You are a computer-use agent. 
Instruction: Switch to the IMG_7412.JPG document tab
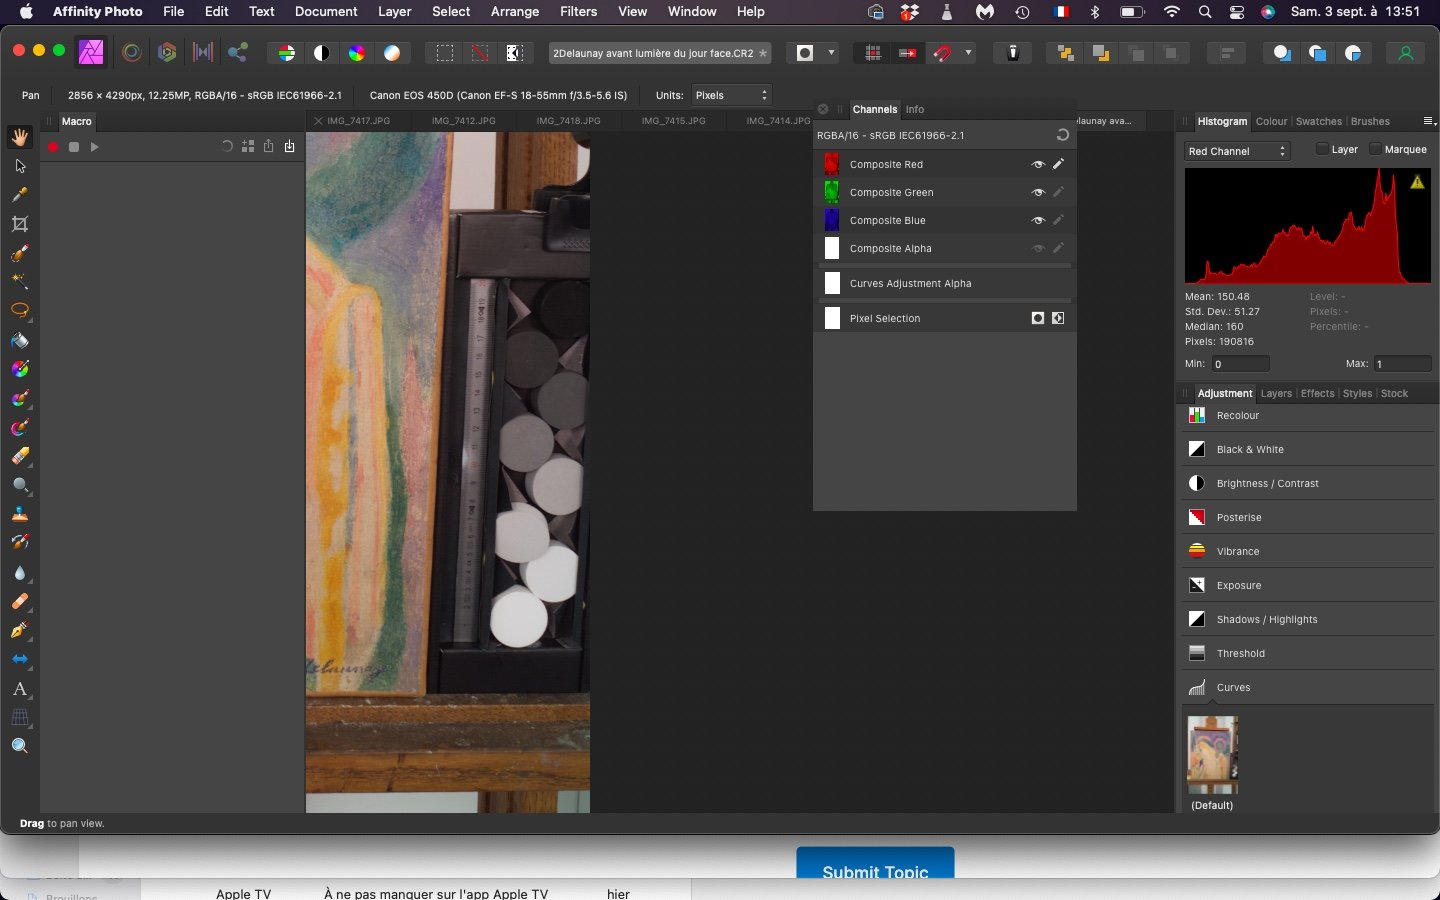(463, 120)
